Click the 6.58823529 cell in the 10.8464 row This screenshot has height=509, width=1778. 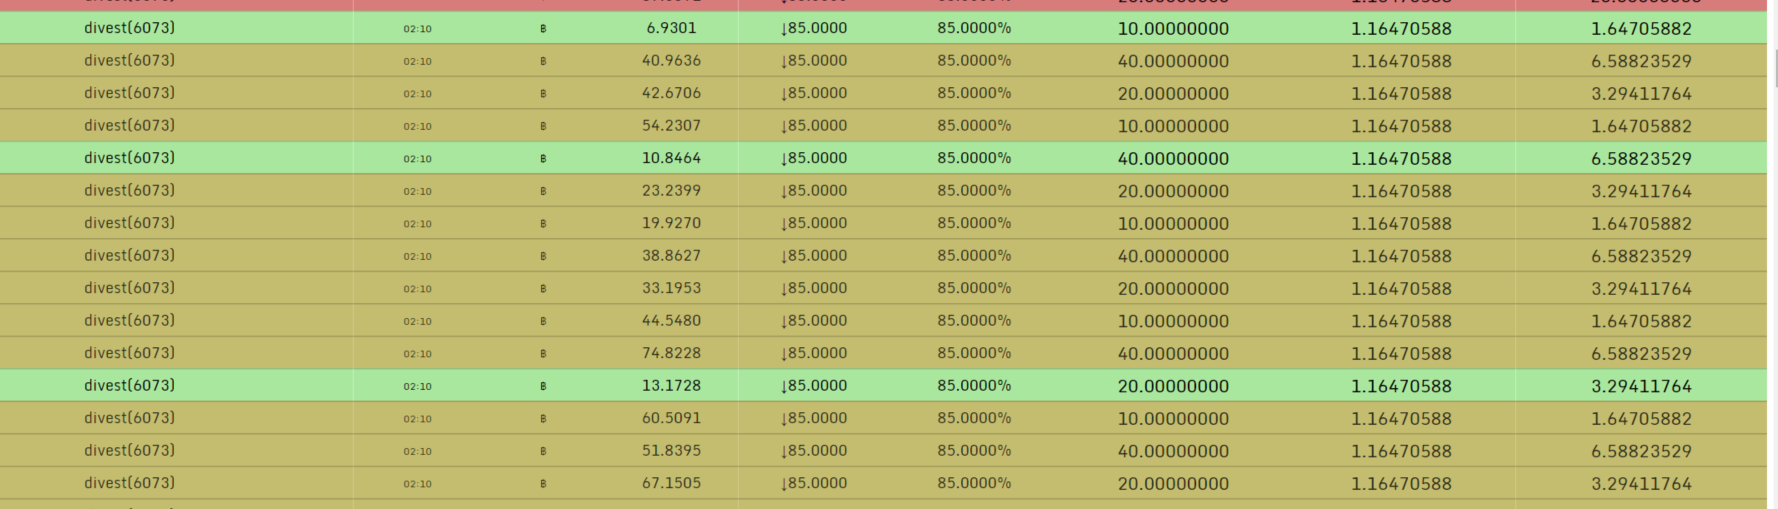tap(1641, 159)
